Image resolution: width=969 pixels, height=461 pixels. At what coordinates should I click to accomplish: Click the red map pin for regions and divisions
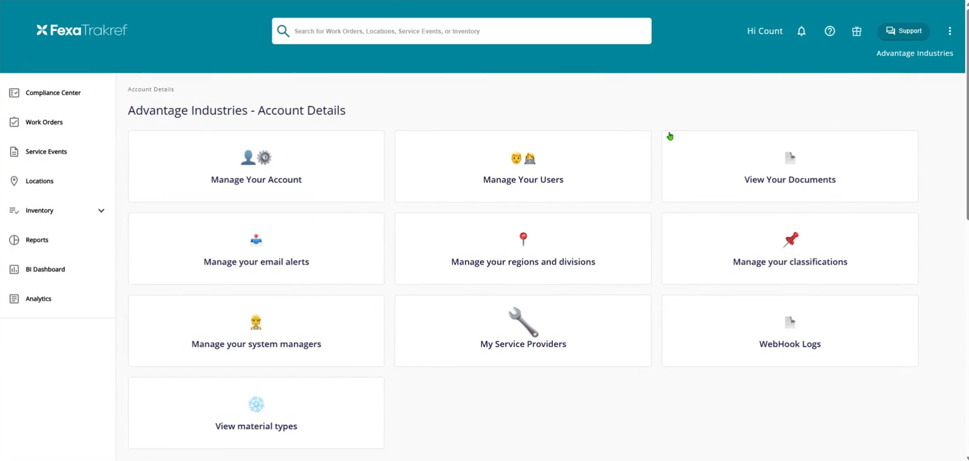(x=523, y=239)
